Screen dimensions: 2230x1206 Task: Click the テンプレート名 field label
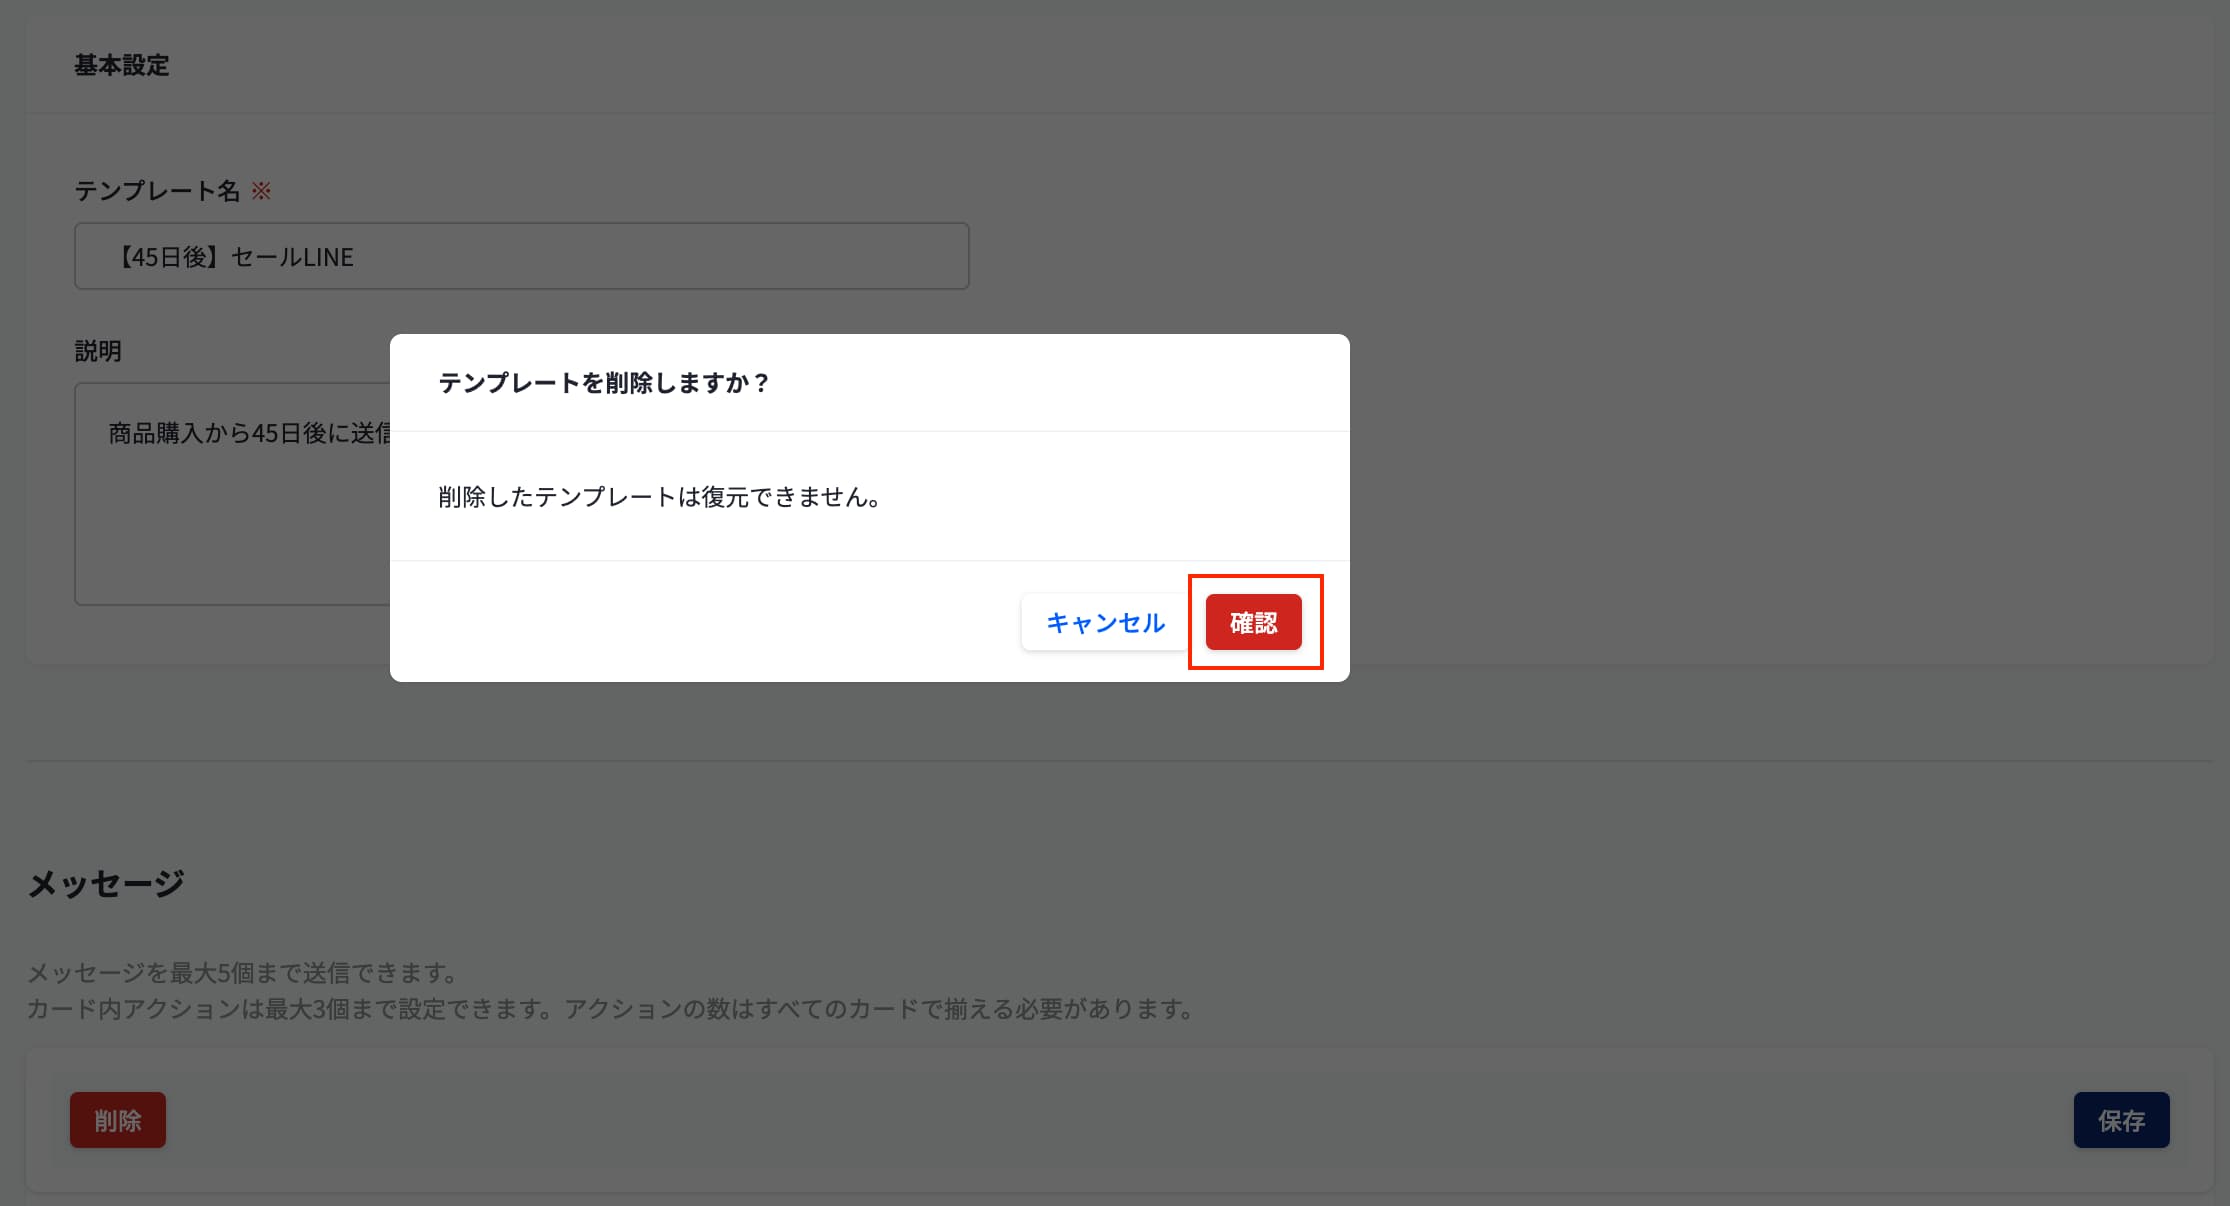[157, 191]
